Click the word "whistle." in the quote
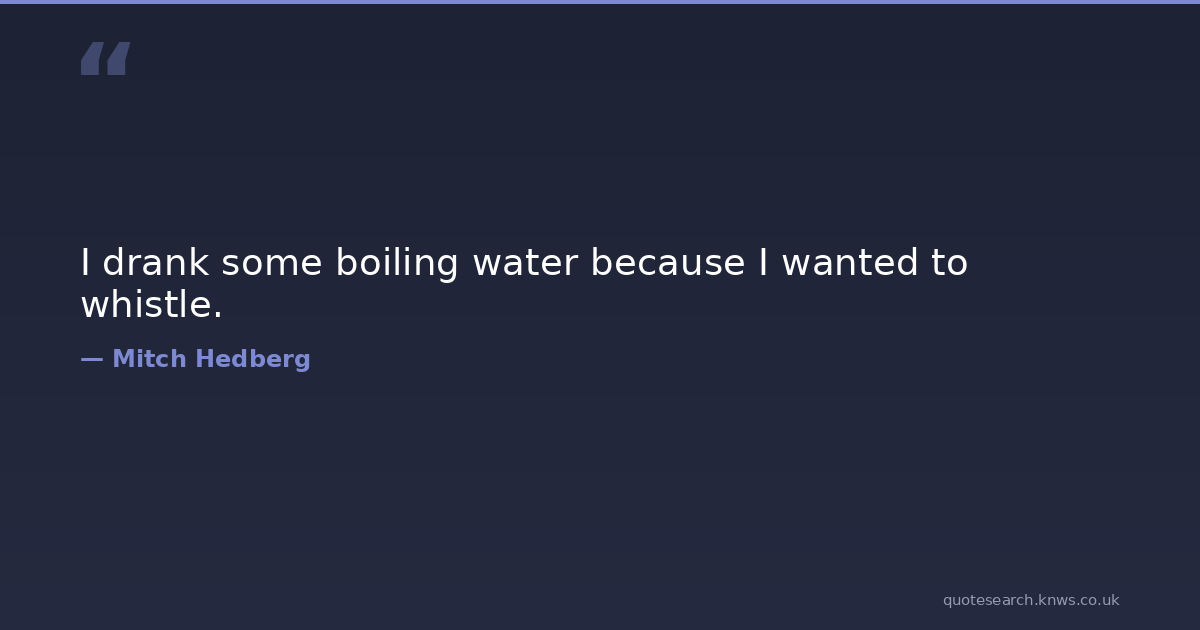Image resolution: width=1200 pixels, height=630 pixels. (151, 305)
